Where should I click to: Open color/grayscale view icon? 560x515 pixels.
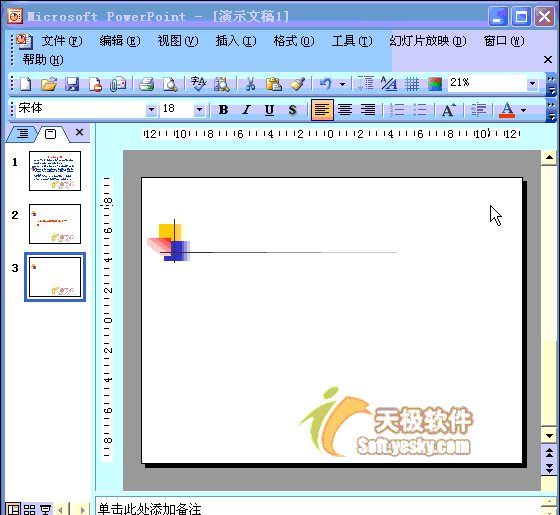click(435, 84)
